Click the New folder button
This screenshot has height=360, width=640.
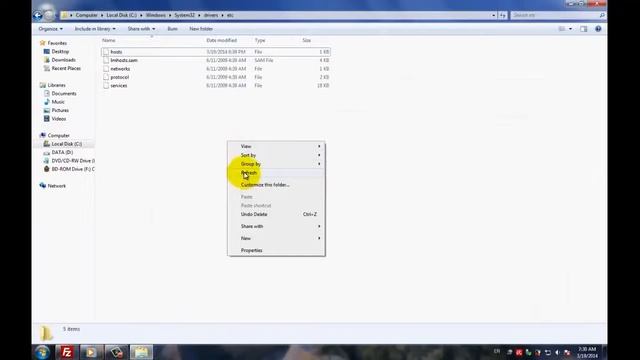(x=201, y=29)
